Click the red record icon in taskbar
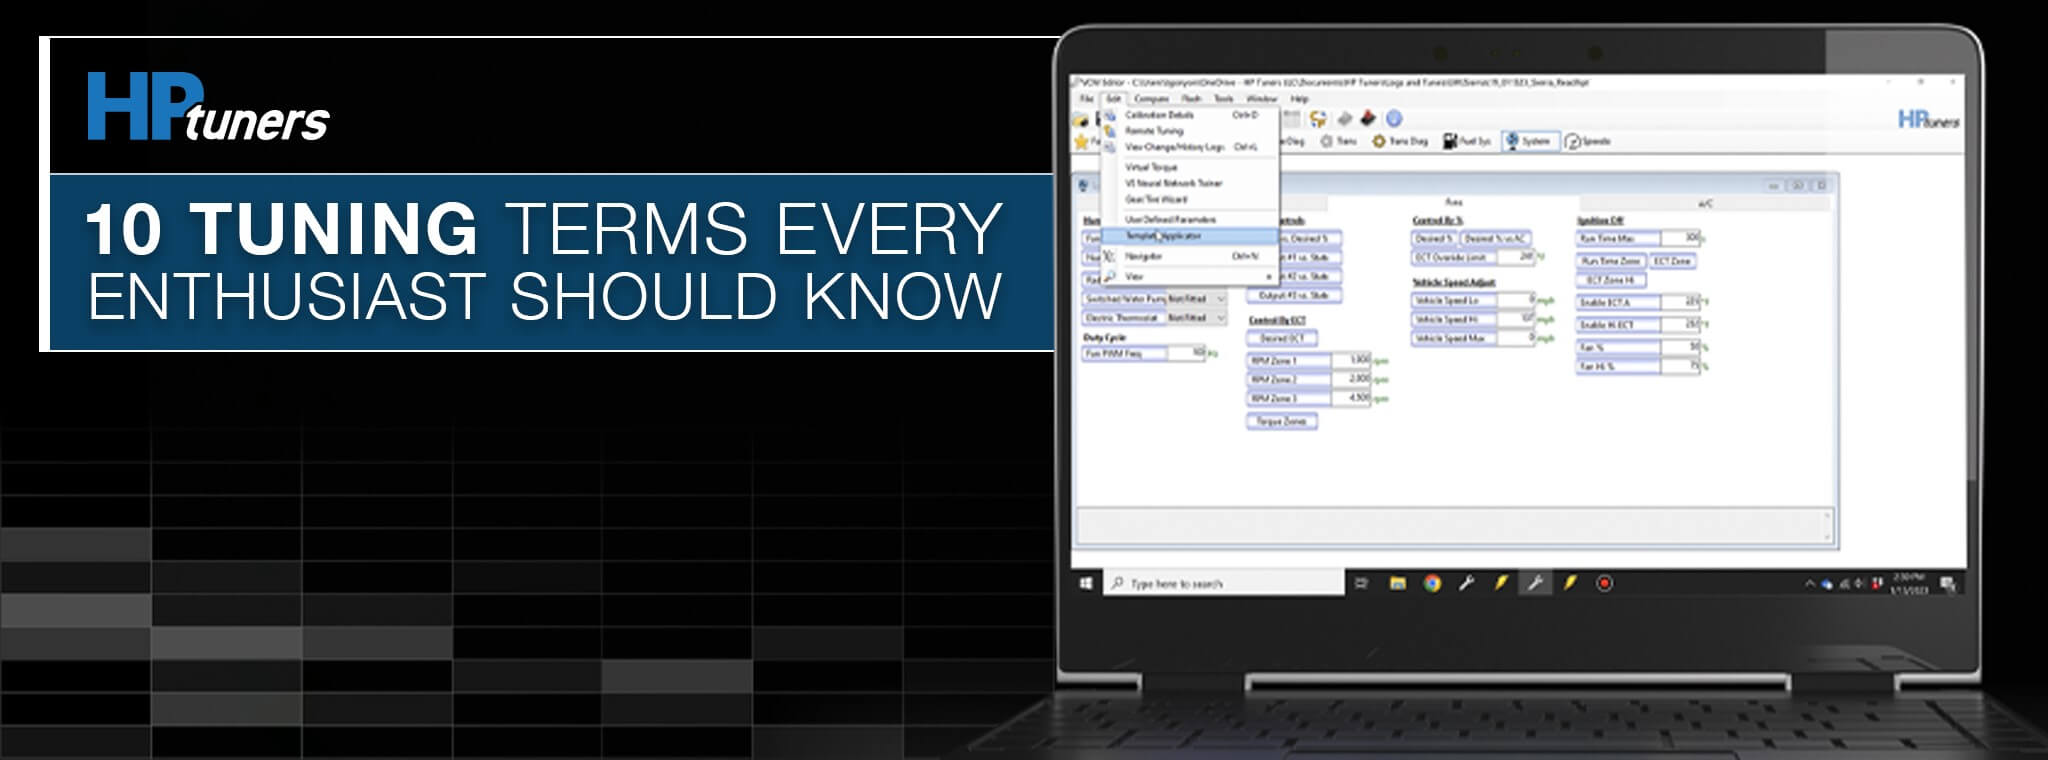Screen dimensions: 2048x760 1604,583
